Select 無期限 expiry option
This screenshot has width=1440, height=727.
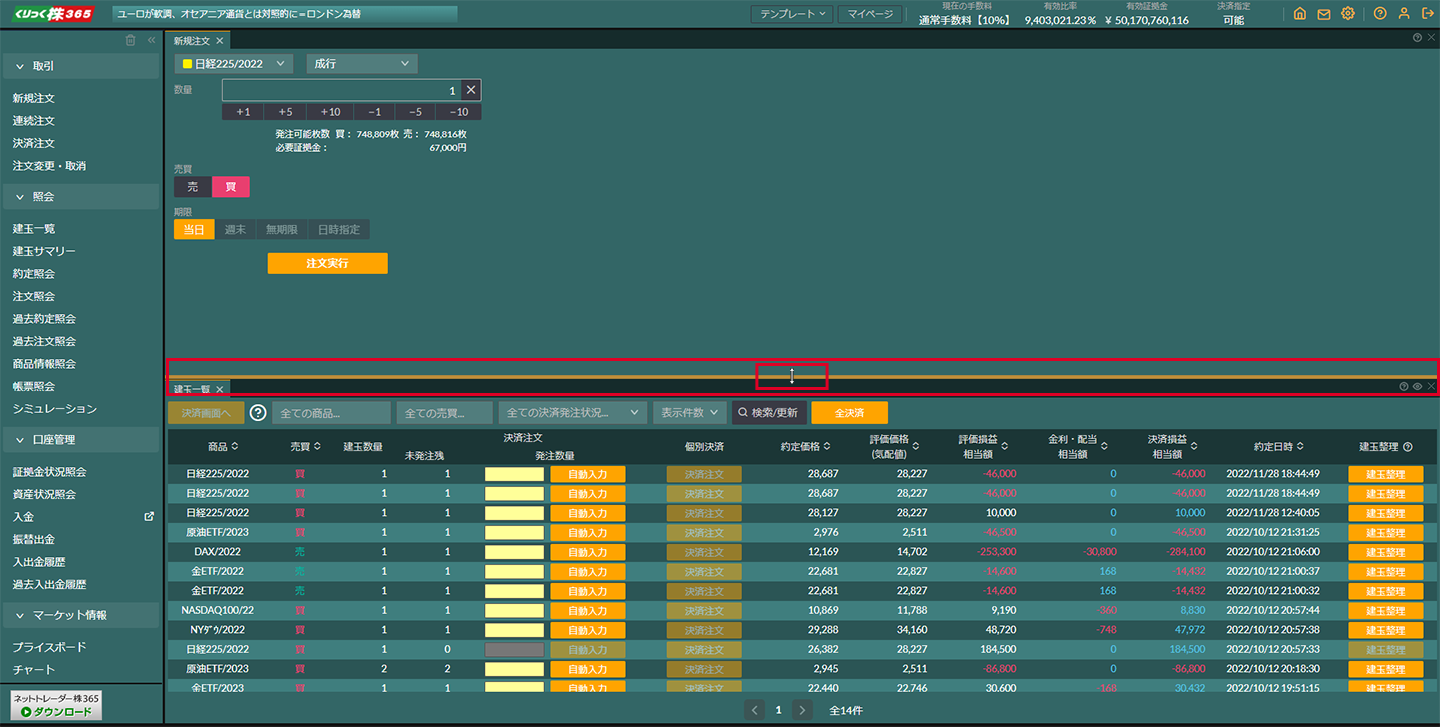[x=281, y=230]
